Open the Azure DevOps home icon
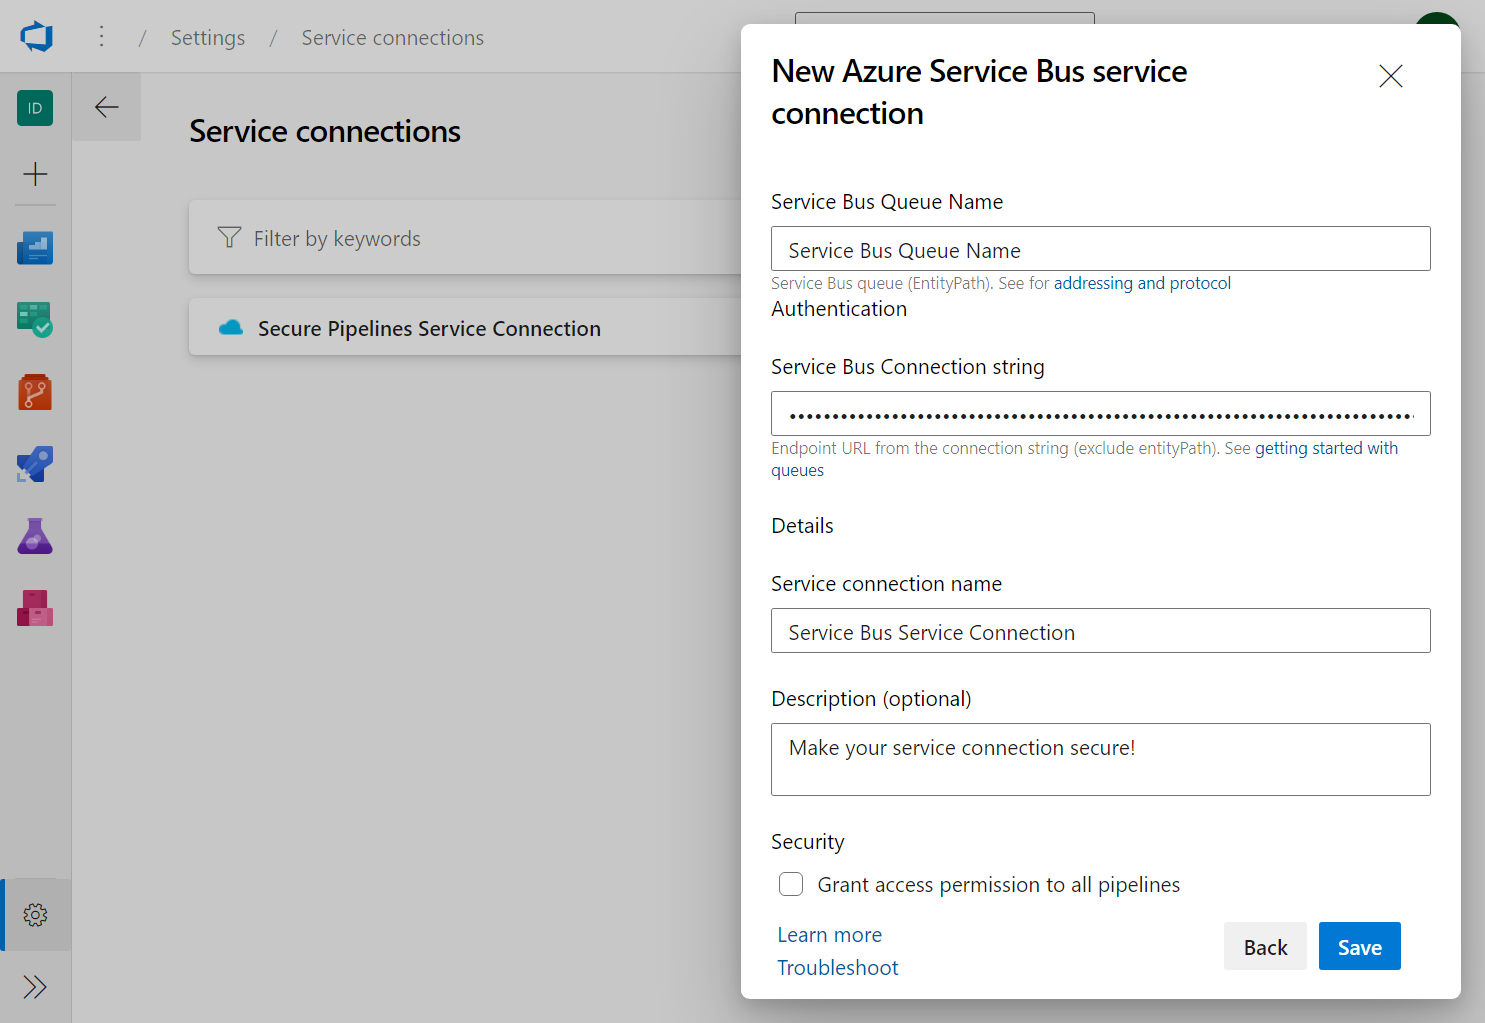 point(35,36)
